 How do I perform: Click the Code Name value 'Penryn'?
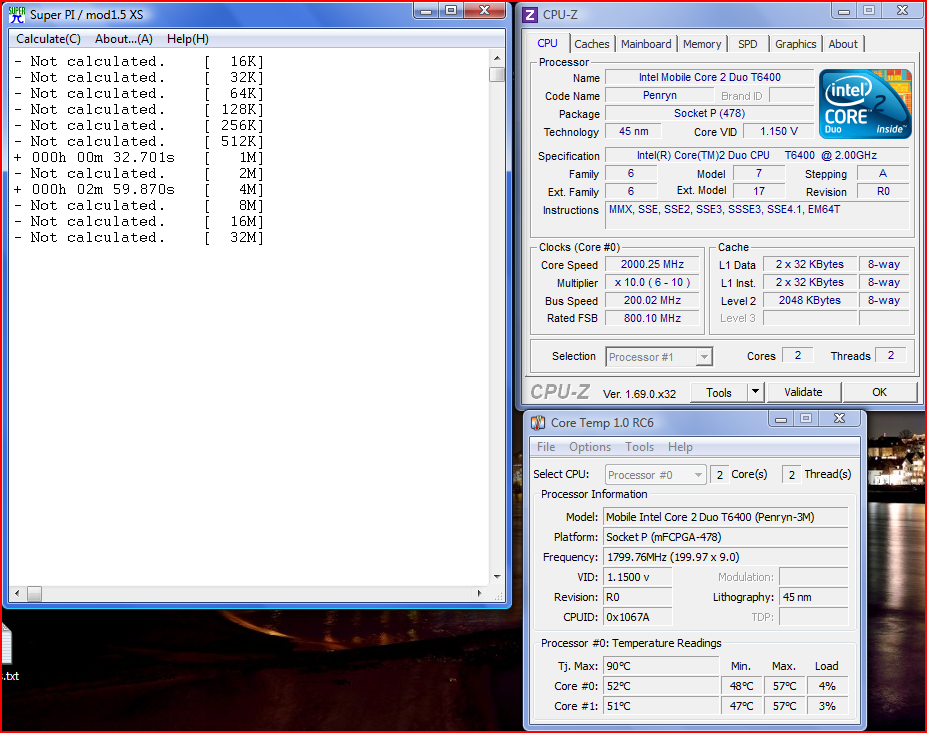click(x=660, y=96)
